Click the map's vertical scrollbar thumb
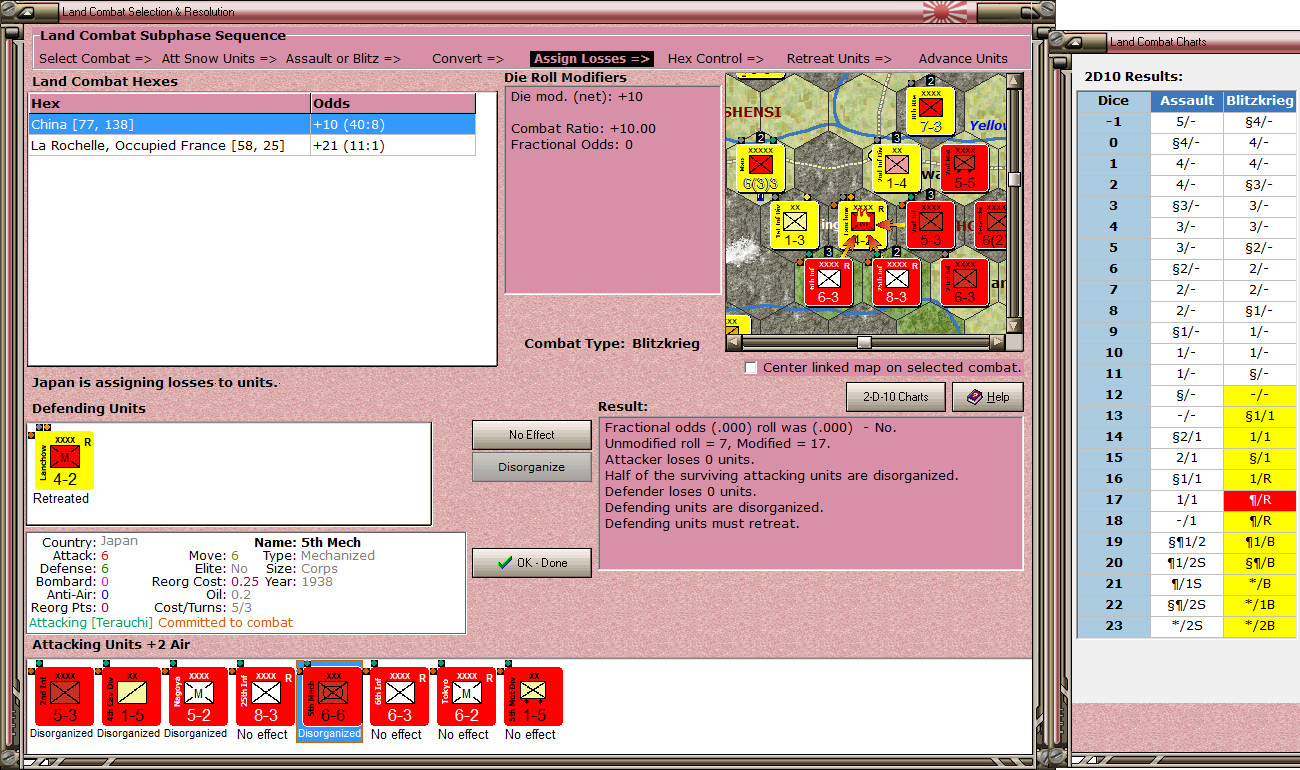The image size is (1300, 770). pyautogui.click(x=1015, y=179)
